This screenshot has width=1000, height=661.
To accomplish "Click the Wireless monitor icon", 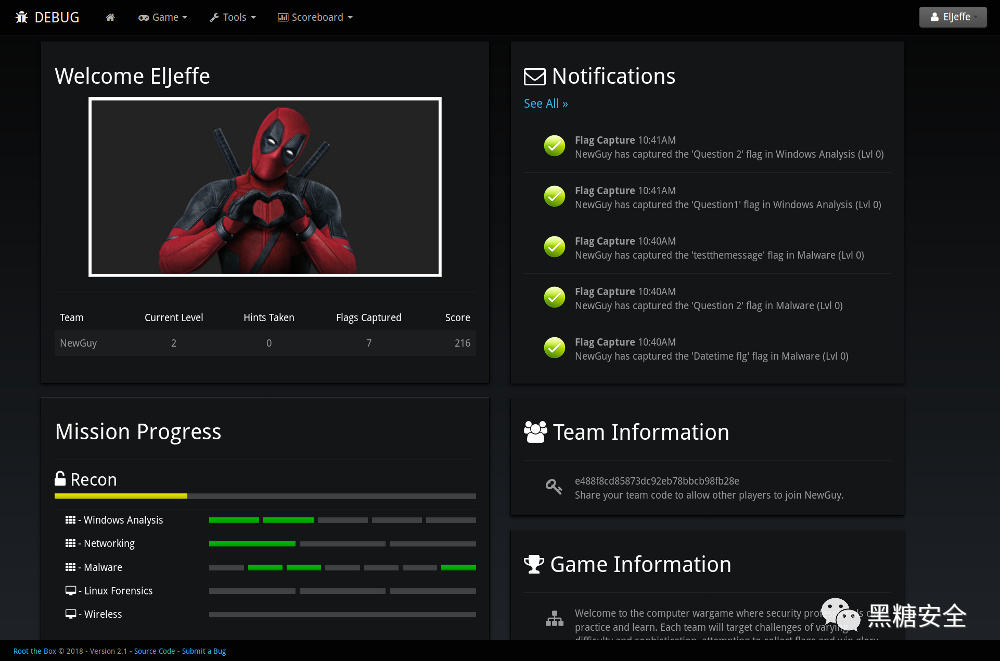I will (71, 614).
